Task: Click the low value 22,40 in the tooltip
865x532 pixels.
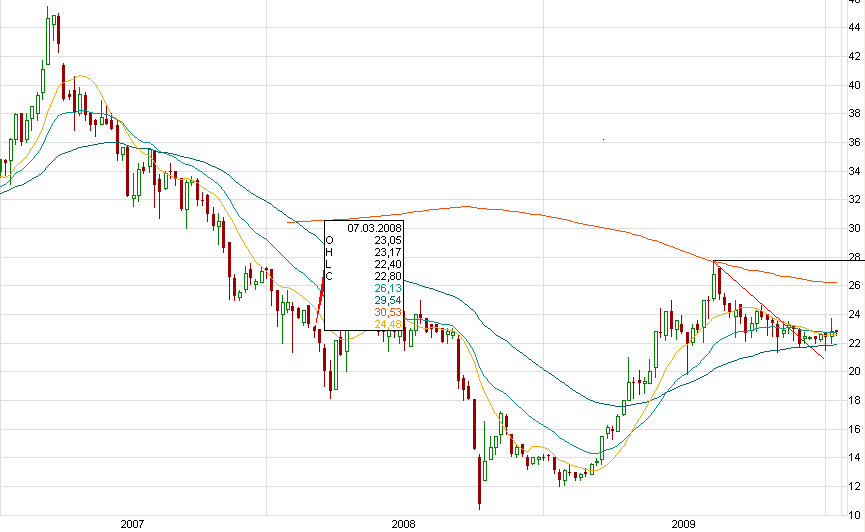Action: click(388, 264)
